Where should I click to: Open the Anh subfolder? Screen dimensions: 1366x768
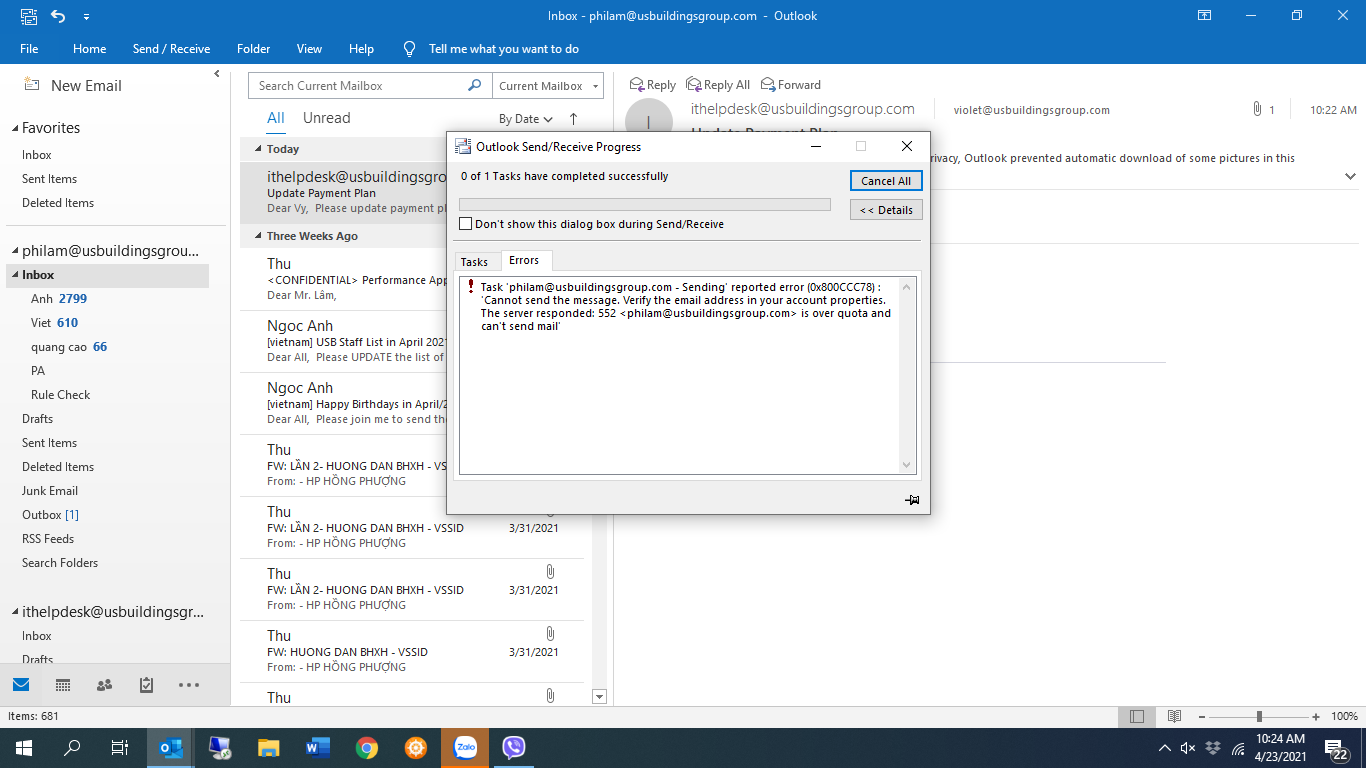coord(59,299)
